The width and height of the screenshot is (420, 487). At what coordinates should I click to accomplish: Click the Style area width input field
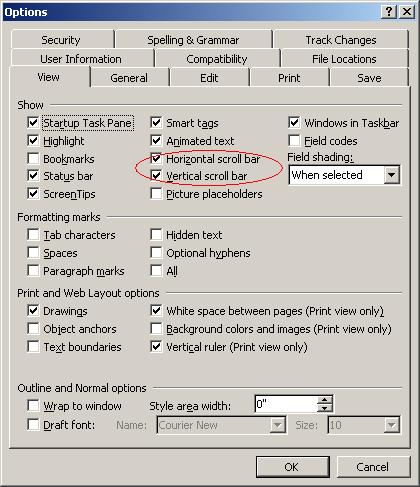point(286,404)
